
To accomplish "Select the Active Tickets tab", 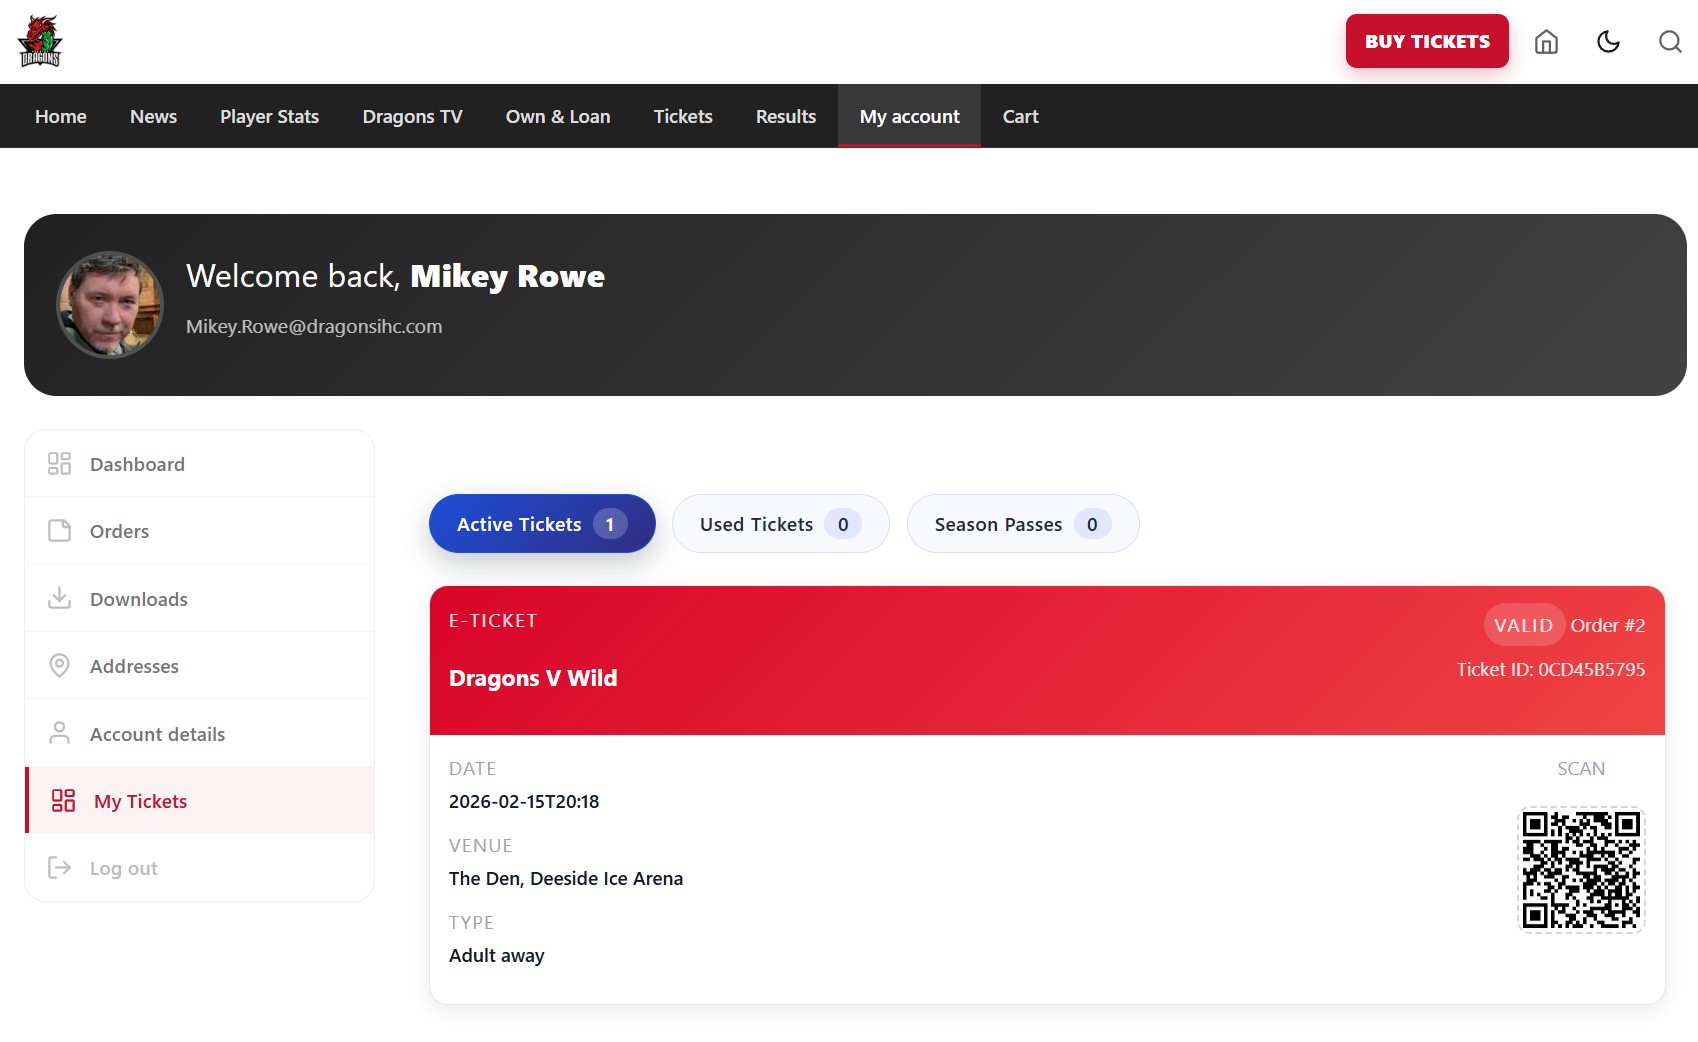I will [541, 524].
